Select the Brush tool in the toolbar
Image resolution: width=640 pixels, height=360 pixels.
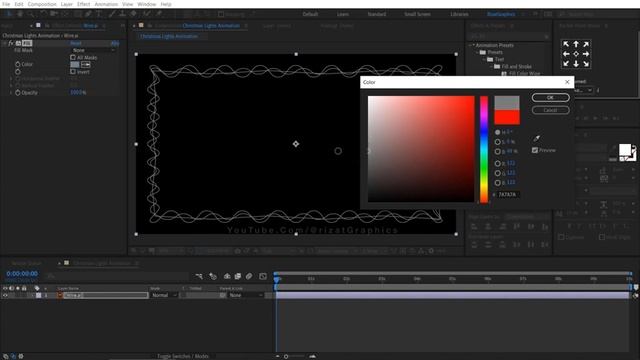[111, 14]
